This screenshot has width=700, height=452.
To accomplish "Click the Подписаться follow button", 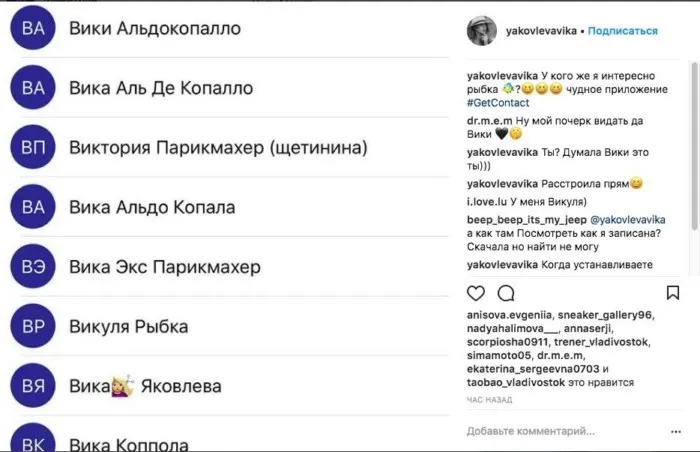I will [622, 31].
